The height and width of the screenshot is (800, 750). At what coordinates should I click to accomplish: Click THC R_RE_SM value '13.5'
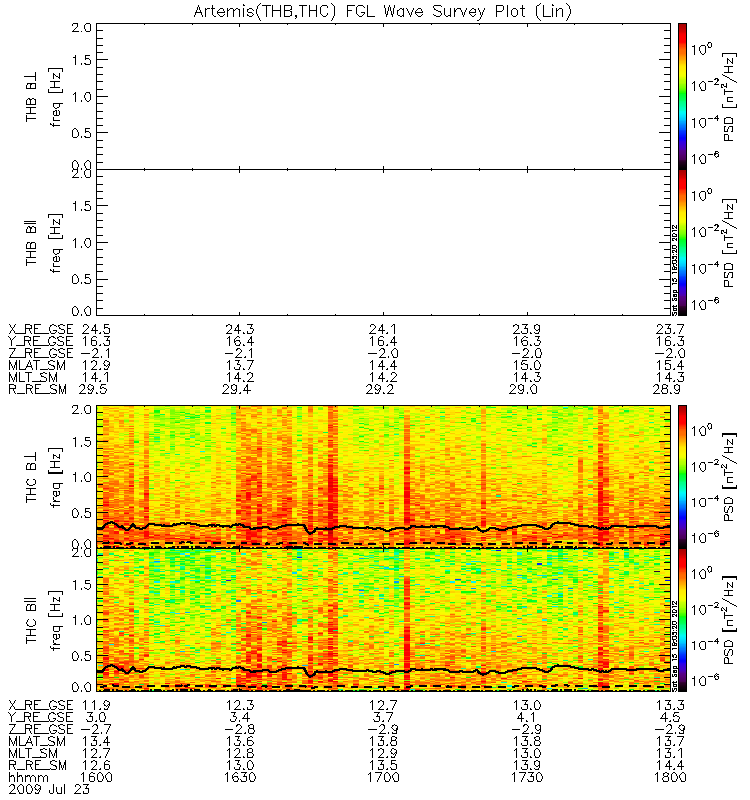383,765
